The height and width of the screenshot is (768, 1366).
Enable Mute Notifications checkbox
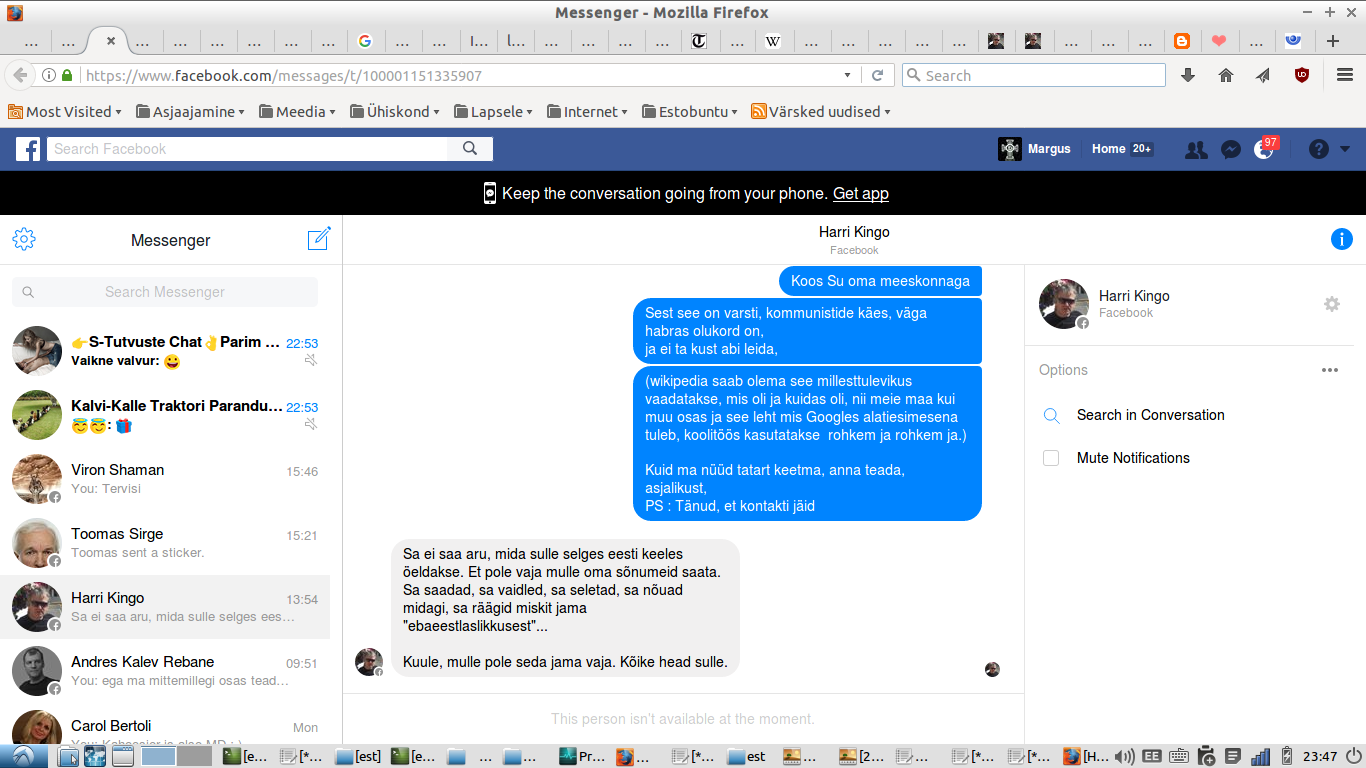(1051, 458)
